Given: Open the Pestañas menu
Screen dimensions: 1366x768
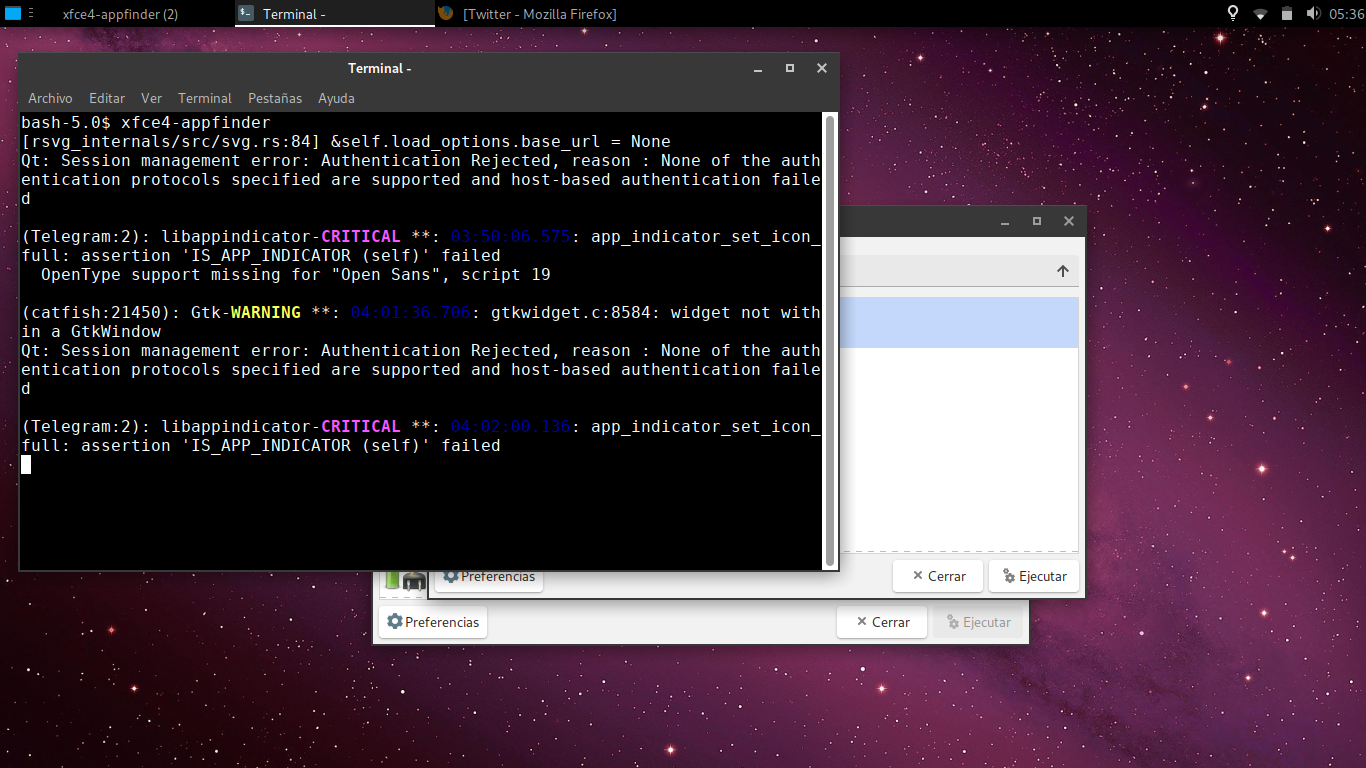Looking at the screenshot, I should pyautogui.click(x=275, y=98).
